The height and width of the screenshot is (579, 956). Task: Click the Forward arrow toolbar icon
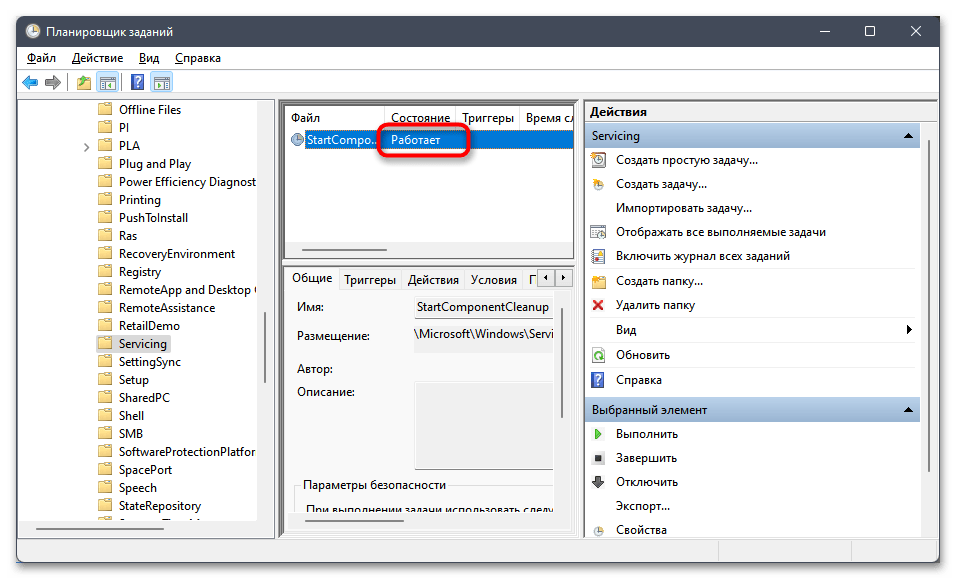pos(53,82)
